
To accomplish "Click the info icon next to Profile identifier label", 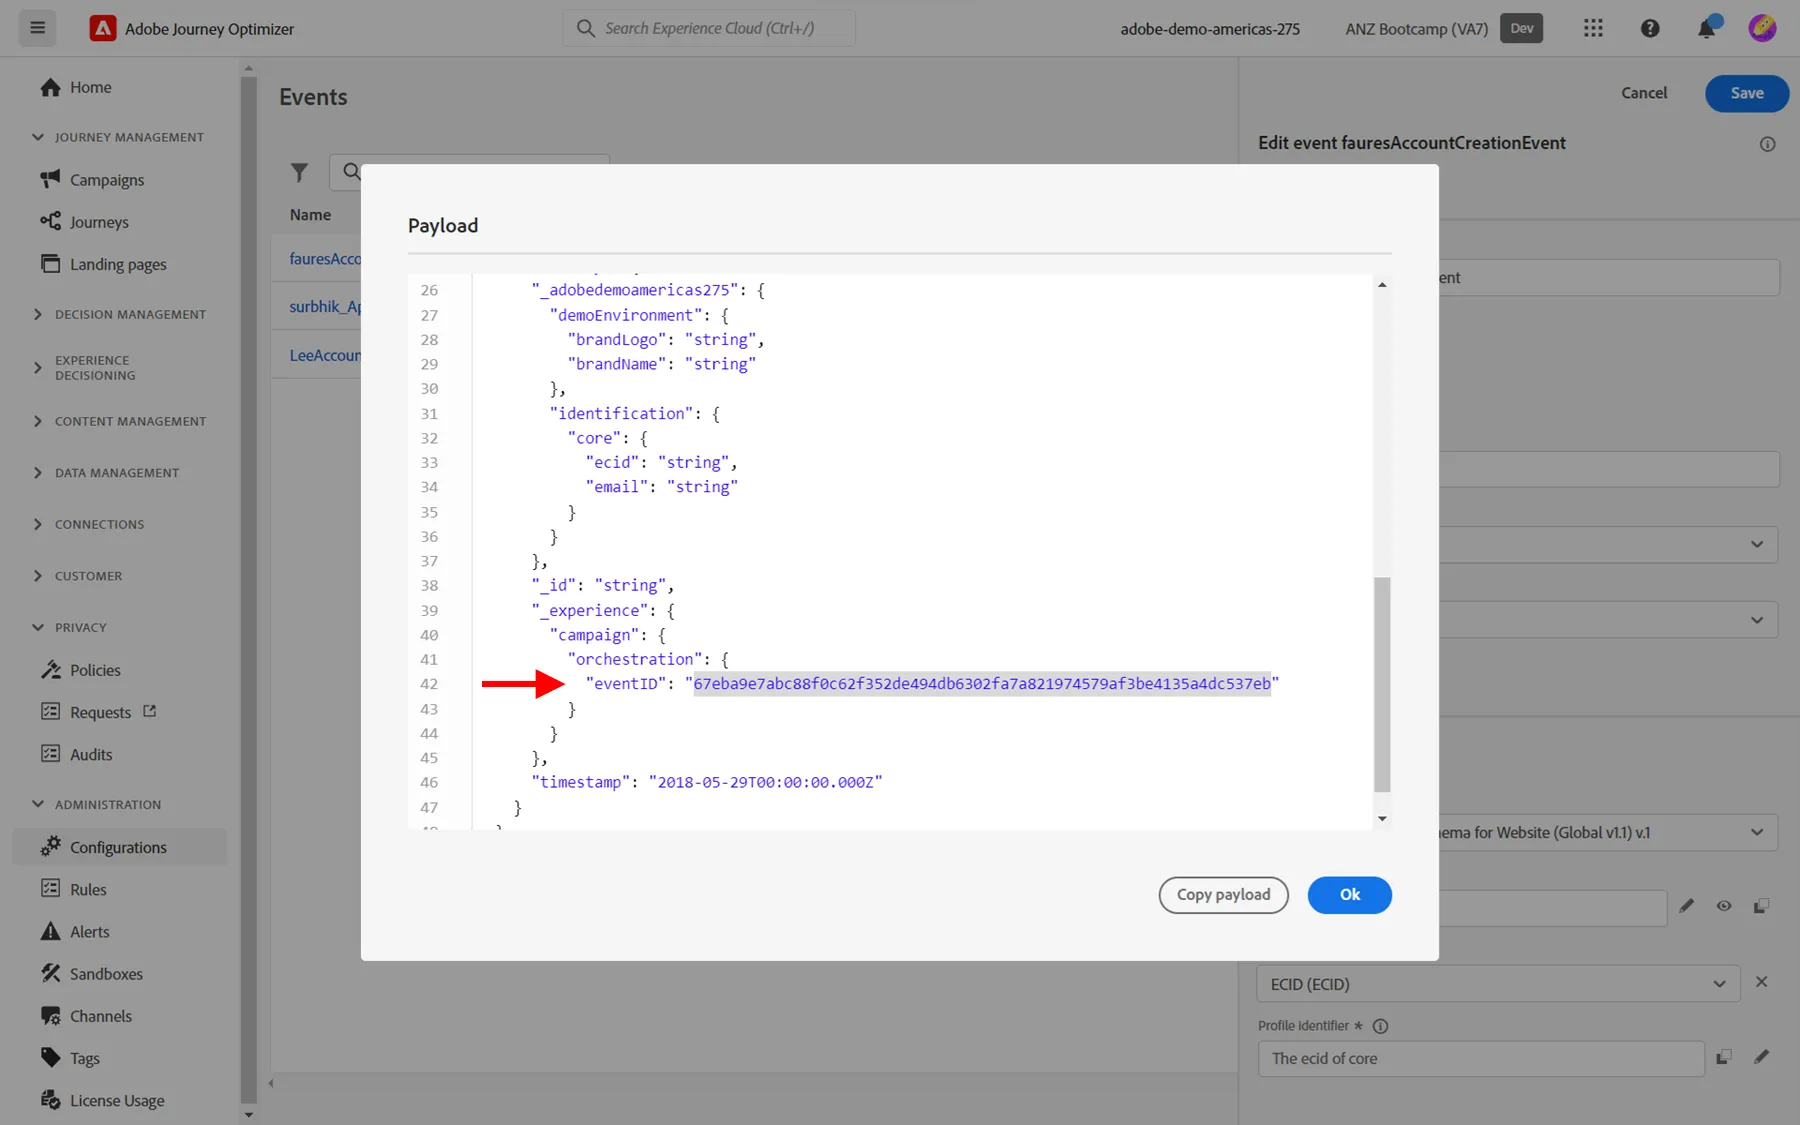I will click(x=1380, y=1026).
